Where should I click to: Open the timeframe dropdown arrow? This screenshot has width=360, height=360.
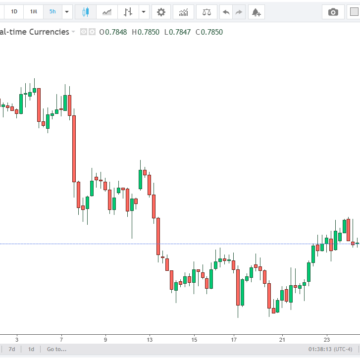pos(67,12)
